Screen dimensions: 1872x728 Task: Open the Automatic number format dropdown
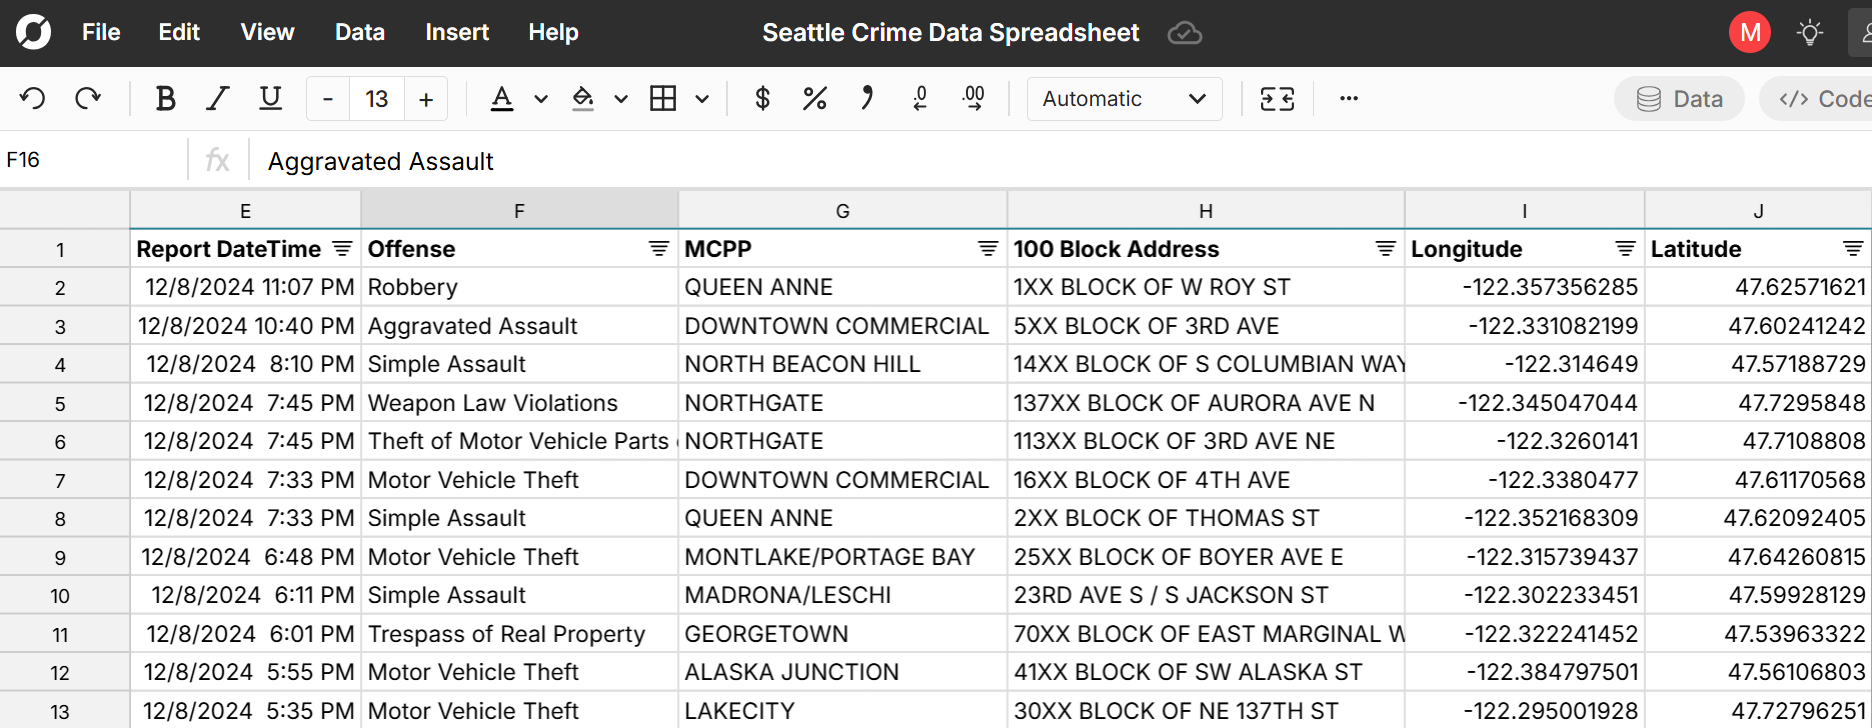point(1124,99)
